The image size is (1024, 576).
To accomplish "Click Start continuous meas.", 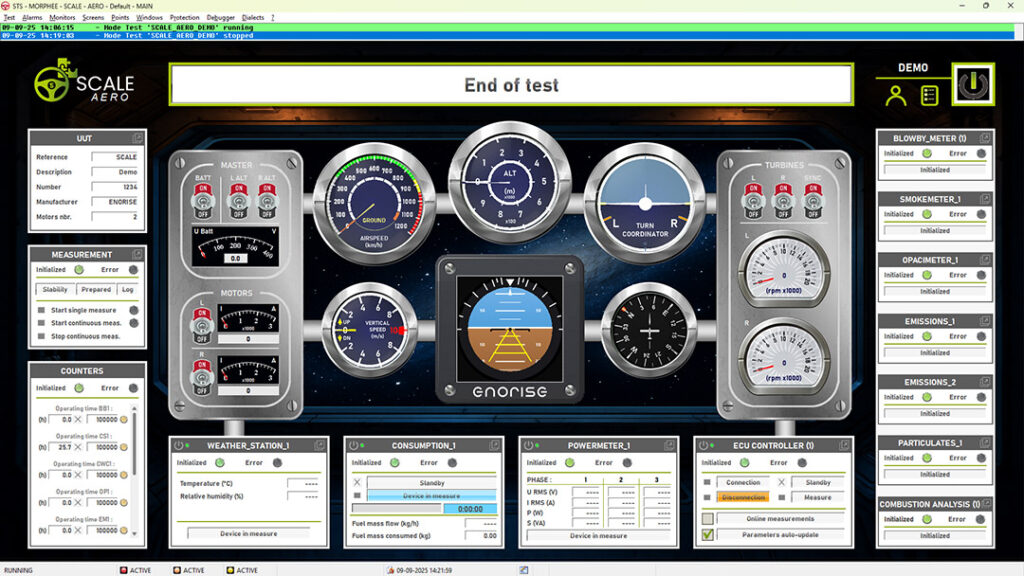I will point(86,323).
